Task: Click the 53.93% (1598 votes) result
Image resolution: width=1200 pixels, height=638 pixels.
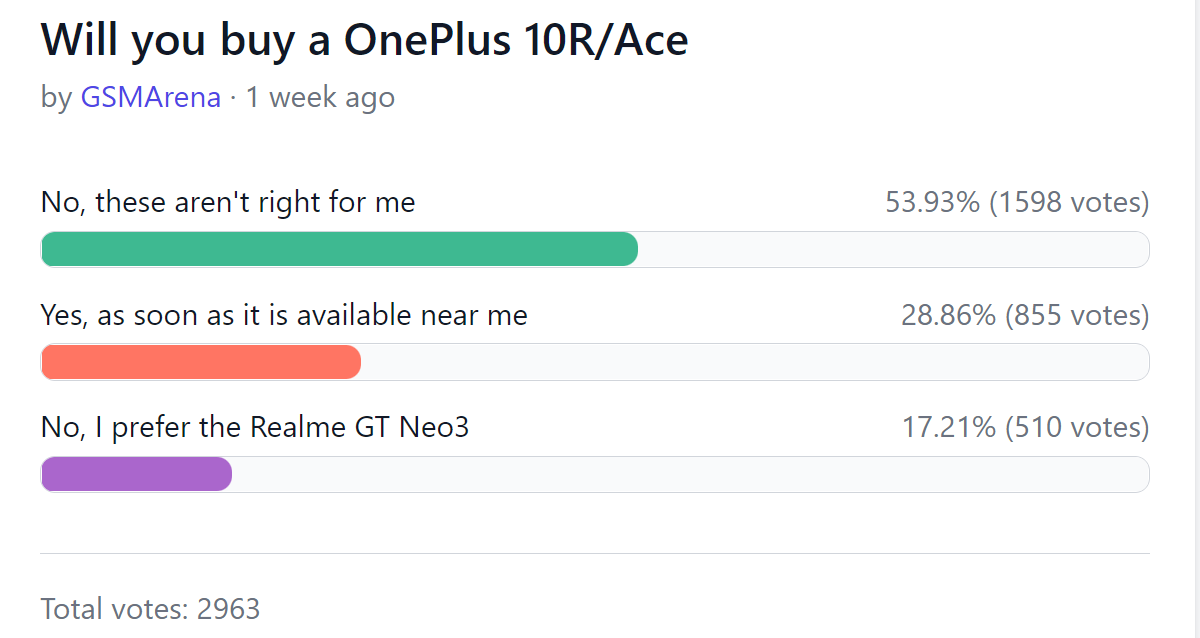Action: tap(1017, 203)
